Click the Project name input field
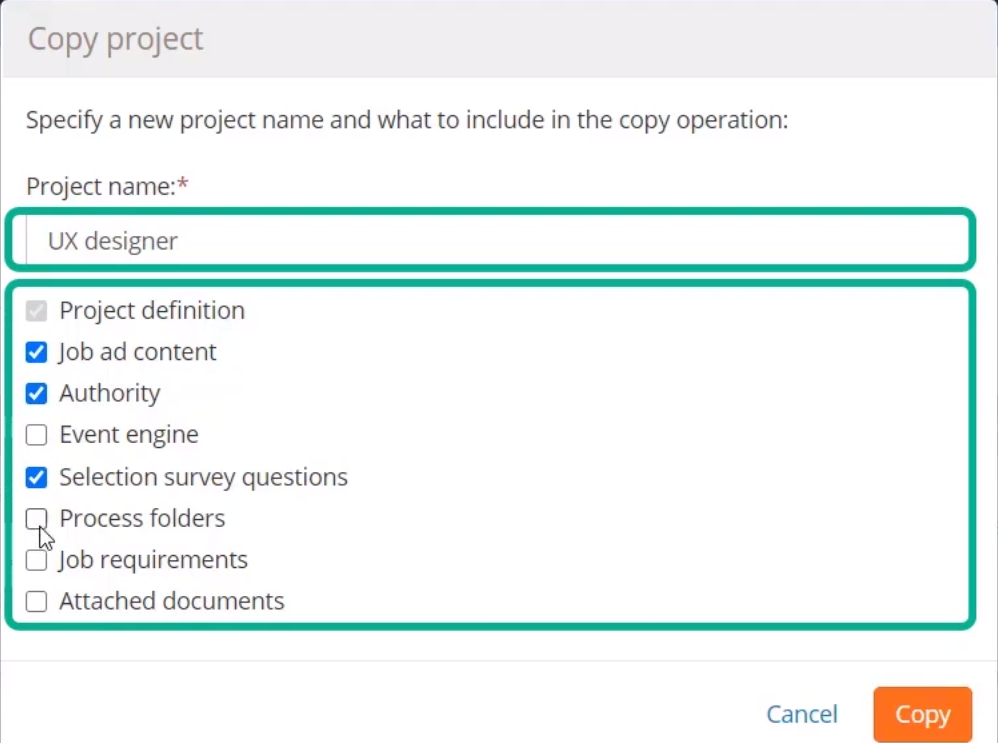This screenshot has width=998, height=743. [x=497, y=241]
